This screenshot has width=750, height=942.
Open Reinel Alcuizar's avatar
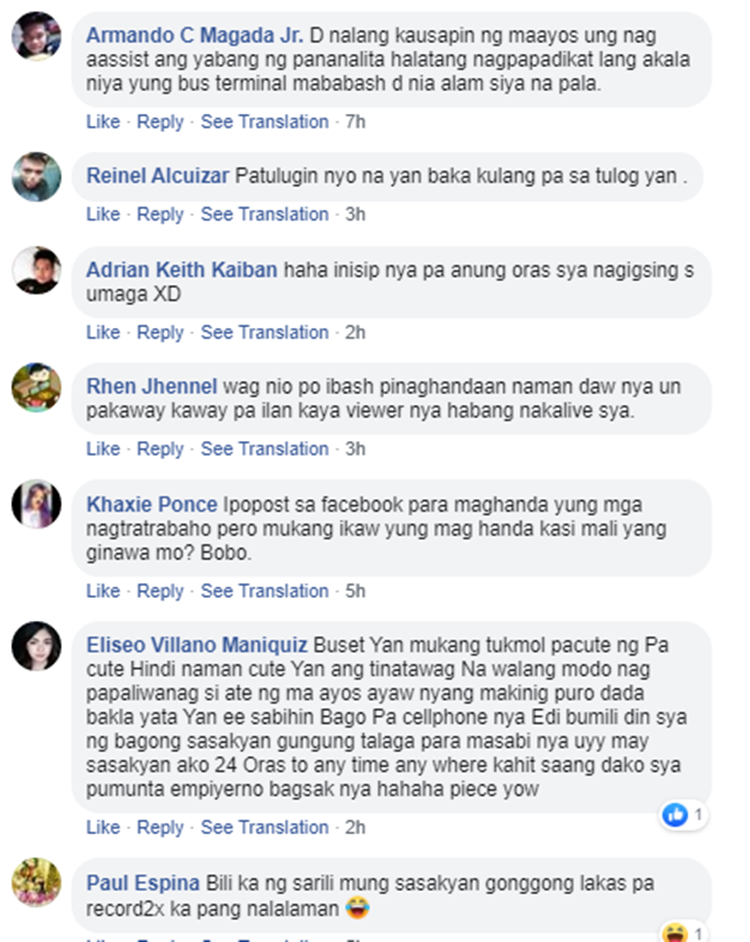click(37, 177)
